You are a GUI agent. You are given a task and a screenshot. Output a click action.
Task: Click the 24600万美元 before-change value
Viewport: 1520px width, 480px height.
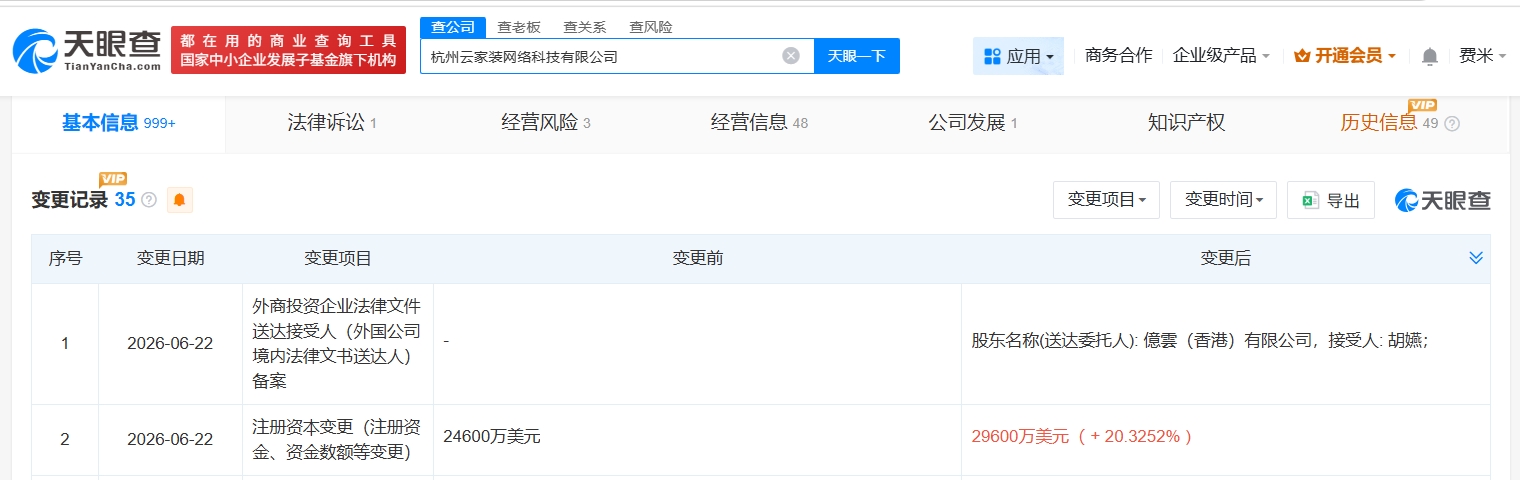tap(492, 437)
